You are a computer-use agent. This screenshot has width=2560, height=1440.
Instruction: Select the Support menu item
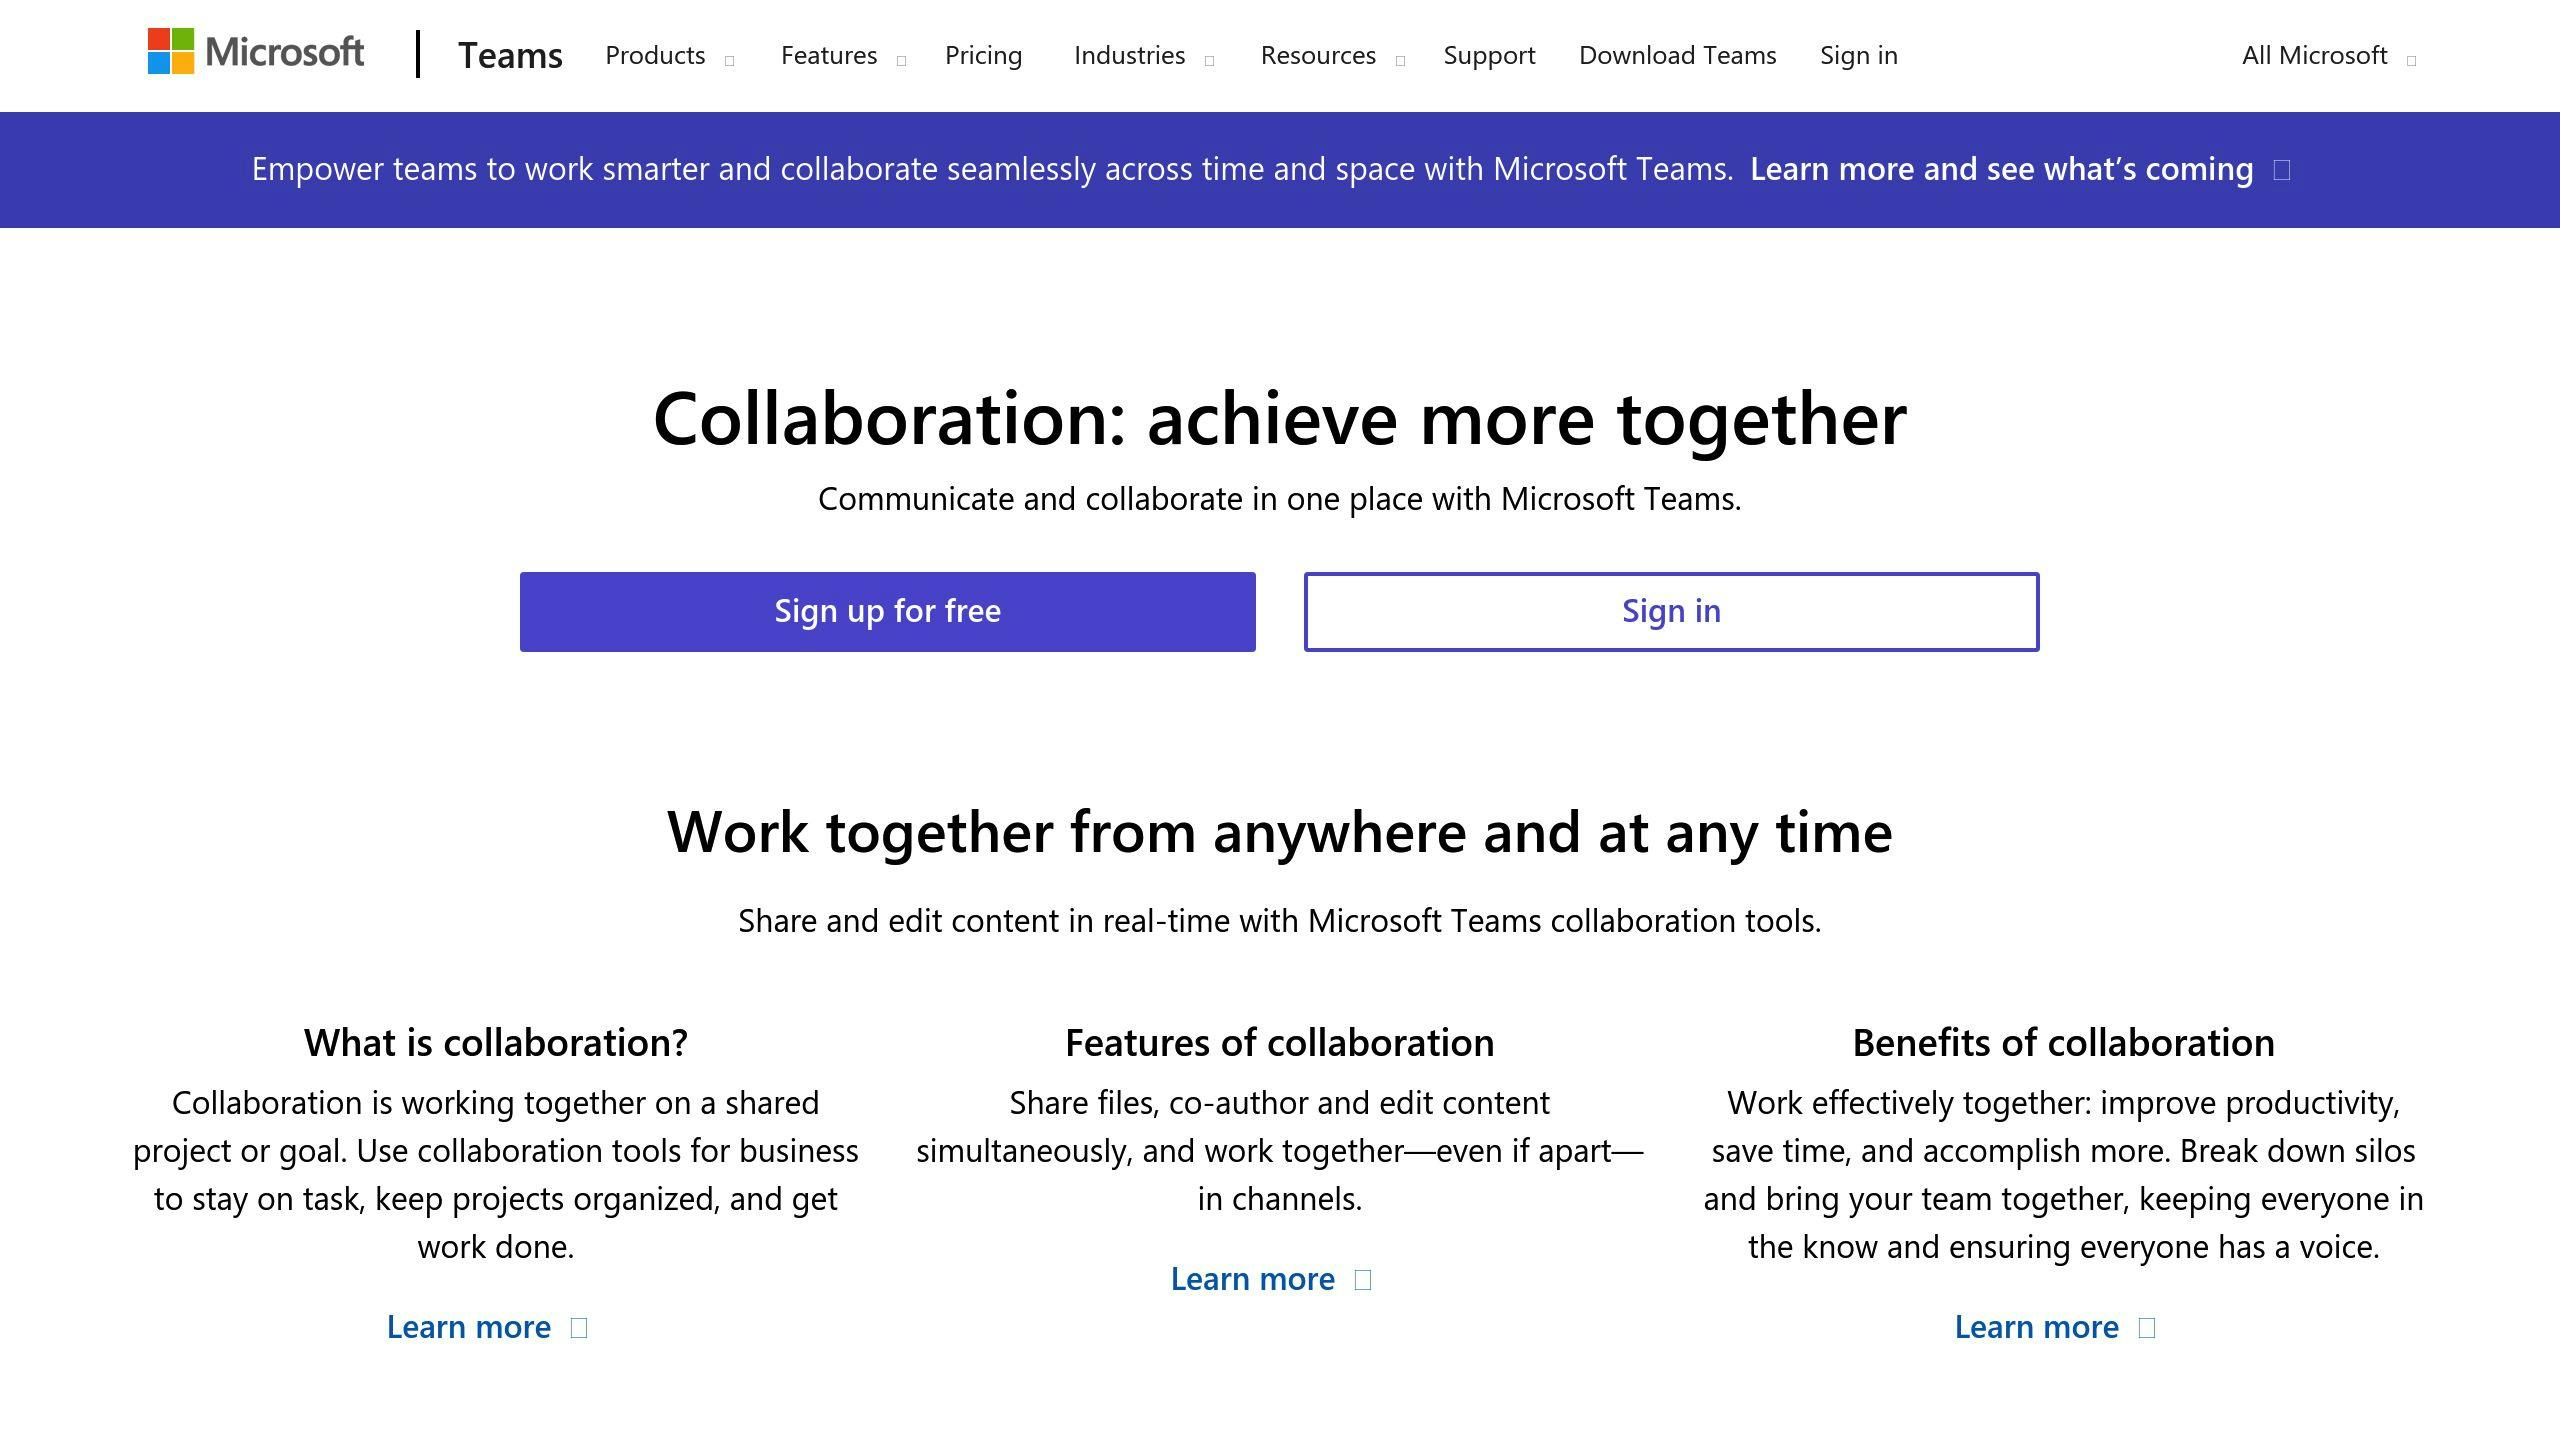[1491, 55]
